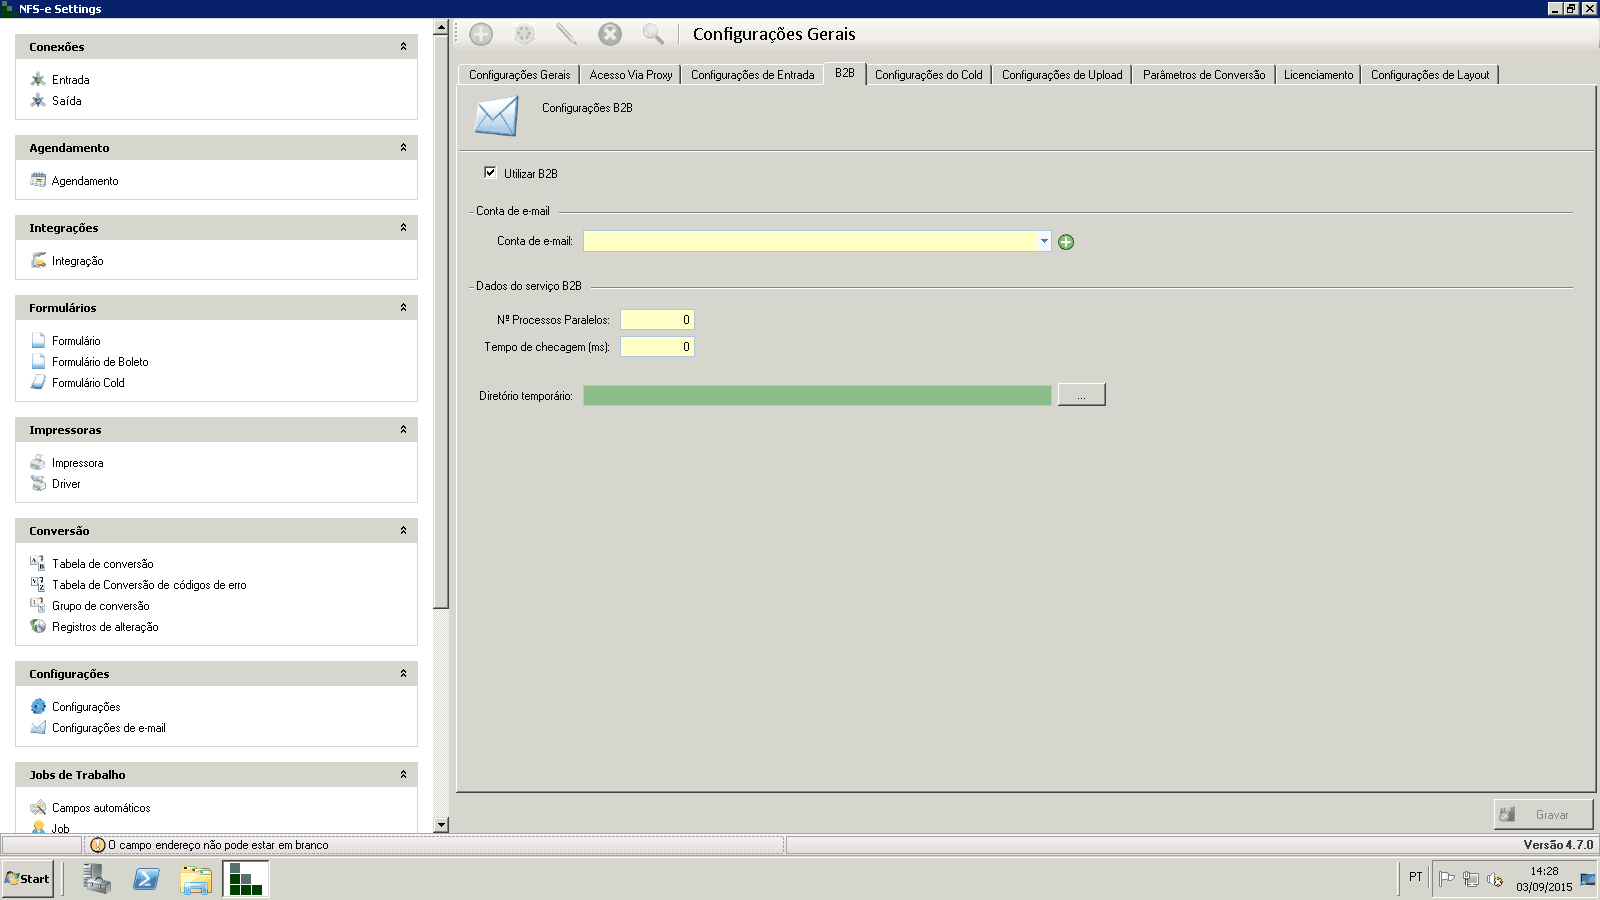Click the Configurações de e-mail envelope icon
This screenshot has height=900, width=1600.
click(38, 727)
